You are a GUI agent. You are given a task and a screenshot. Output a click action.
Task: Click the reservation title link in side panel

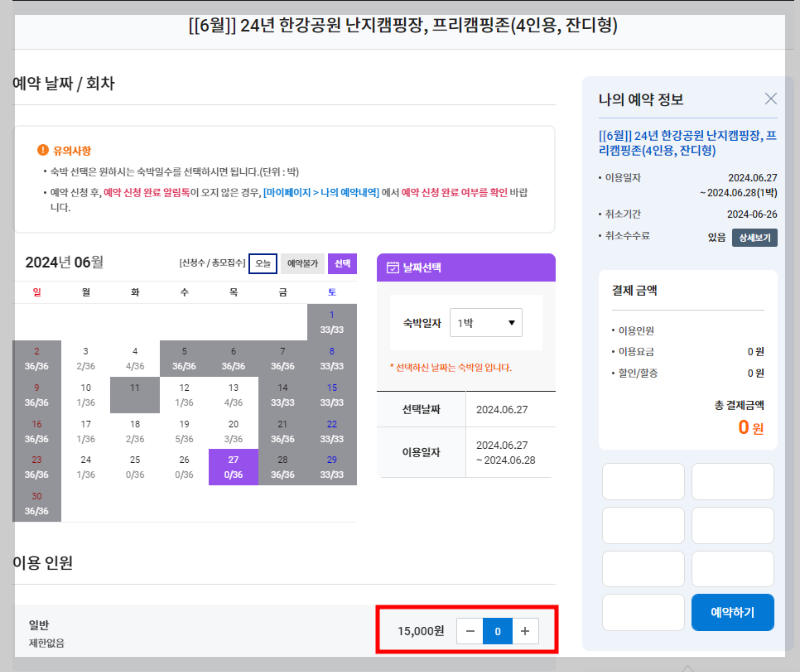687,143
